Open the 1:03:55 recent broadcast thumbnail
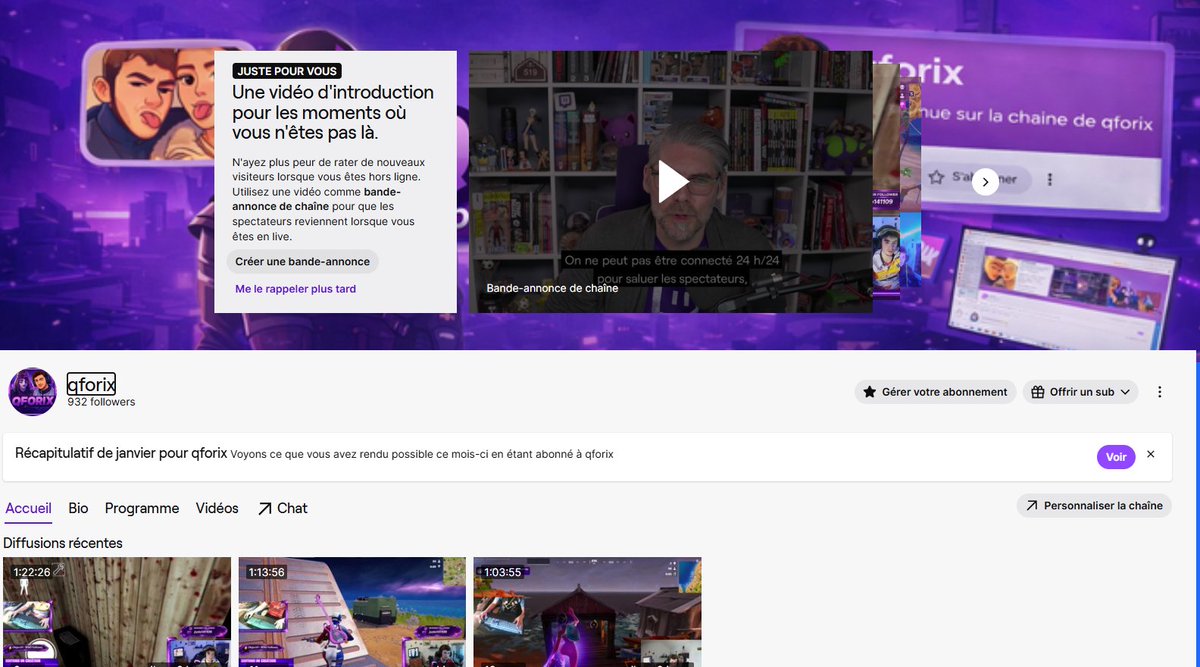Viewport: 1200px width, 667px height. [587, 612]
